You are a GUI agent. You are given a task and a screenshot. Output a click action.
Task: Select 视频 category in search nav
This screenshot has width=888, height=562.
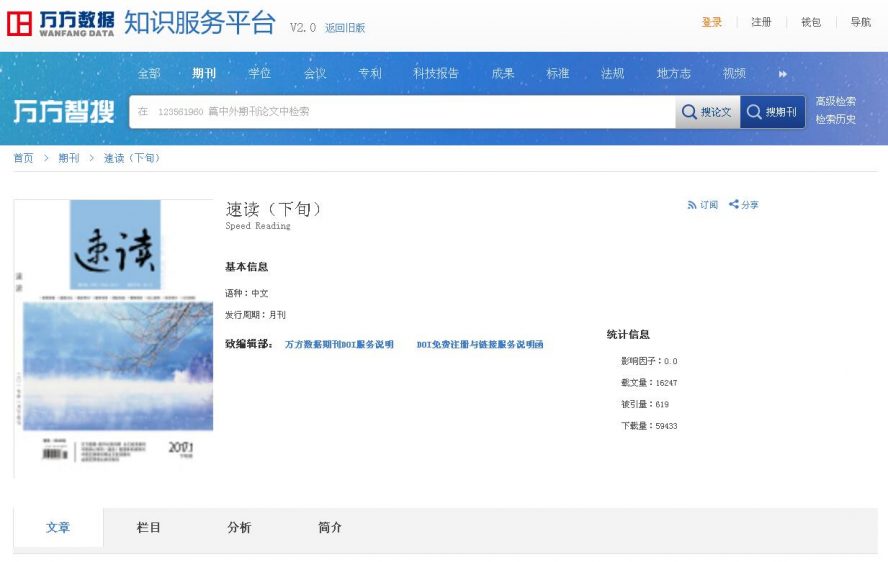point(734,74)
